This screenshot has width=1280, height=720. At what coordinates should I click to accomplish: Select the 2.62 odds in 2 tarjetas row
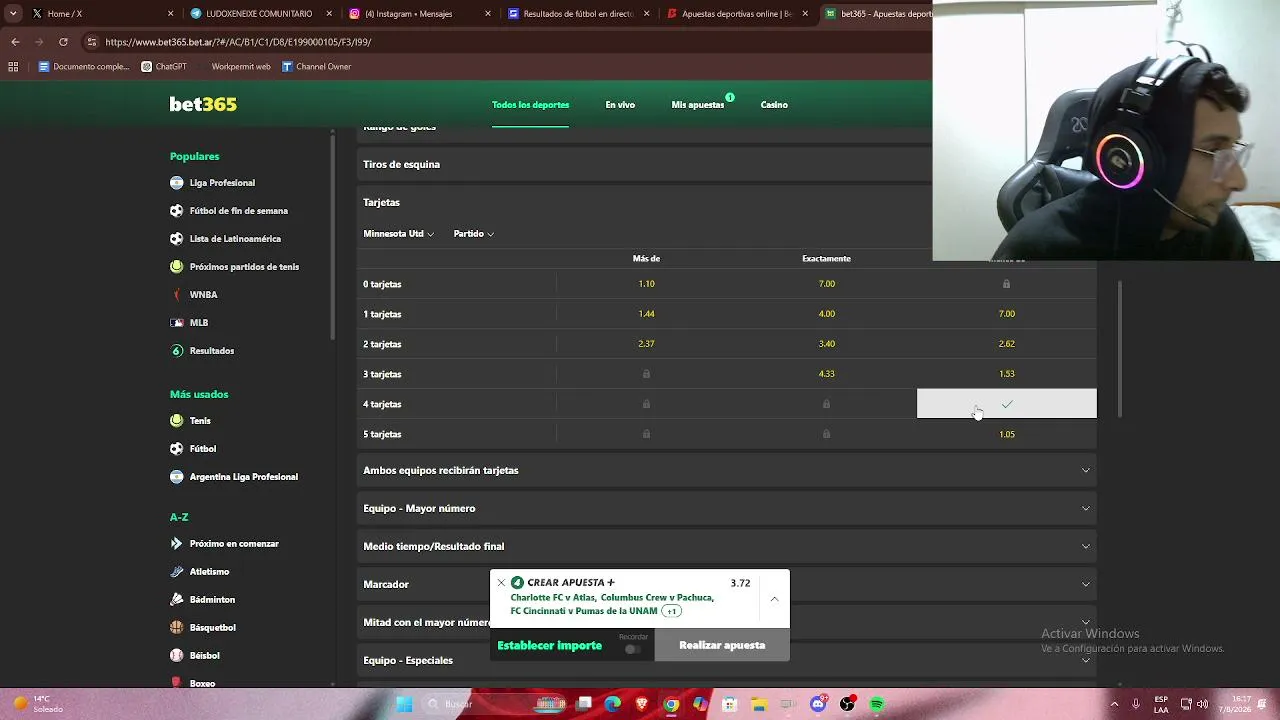pyautogui.click(x=1007, y=344)
